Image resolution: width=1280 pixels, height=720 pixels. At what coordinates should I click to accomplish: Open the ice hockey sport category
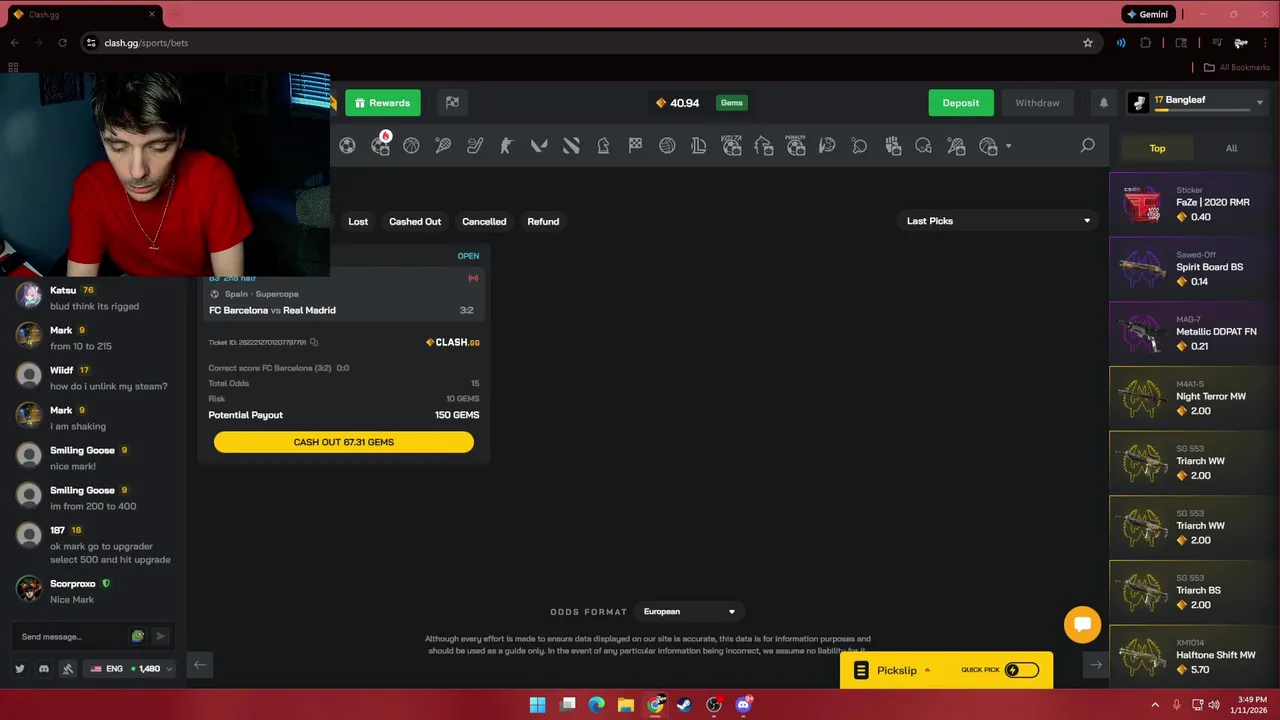(x=475, y=146)
